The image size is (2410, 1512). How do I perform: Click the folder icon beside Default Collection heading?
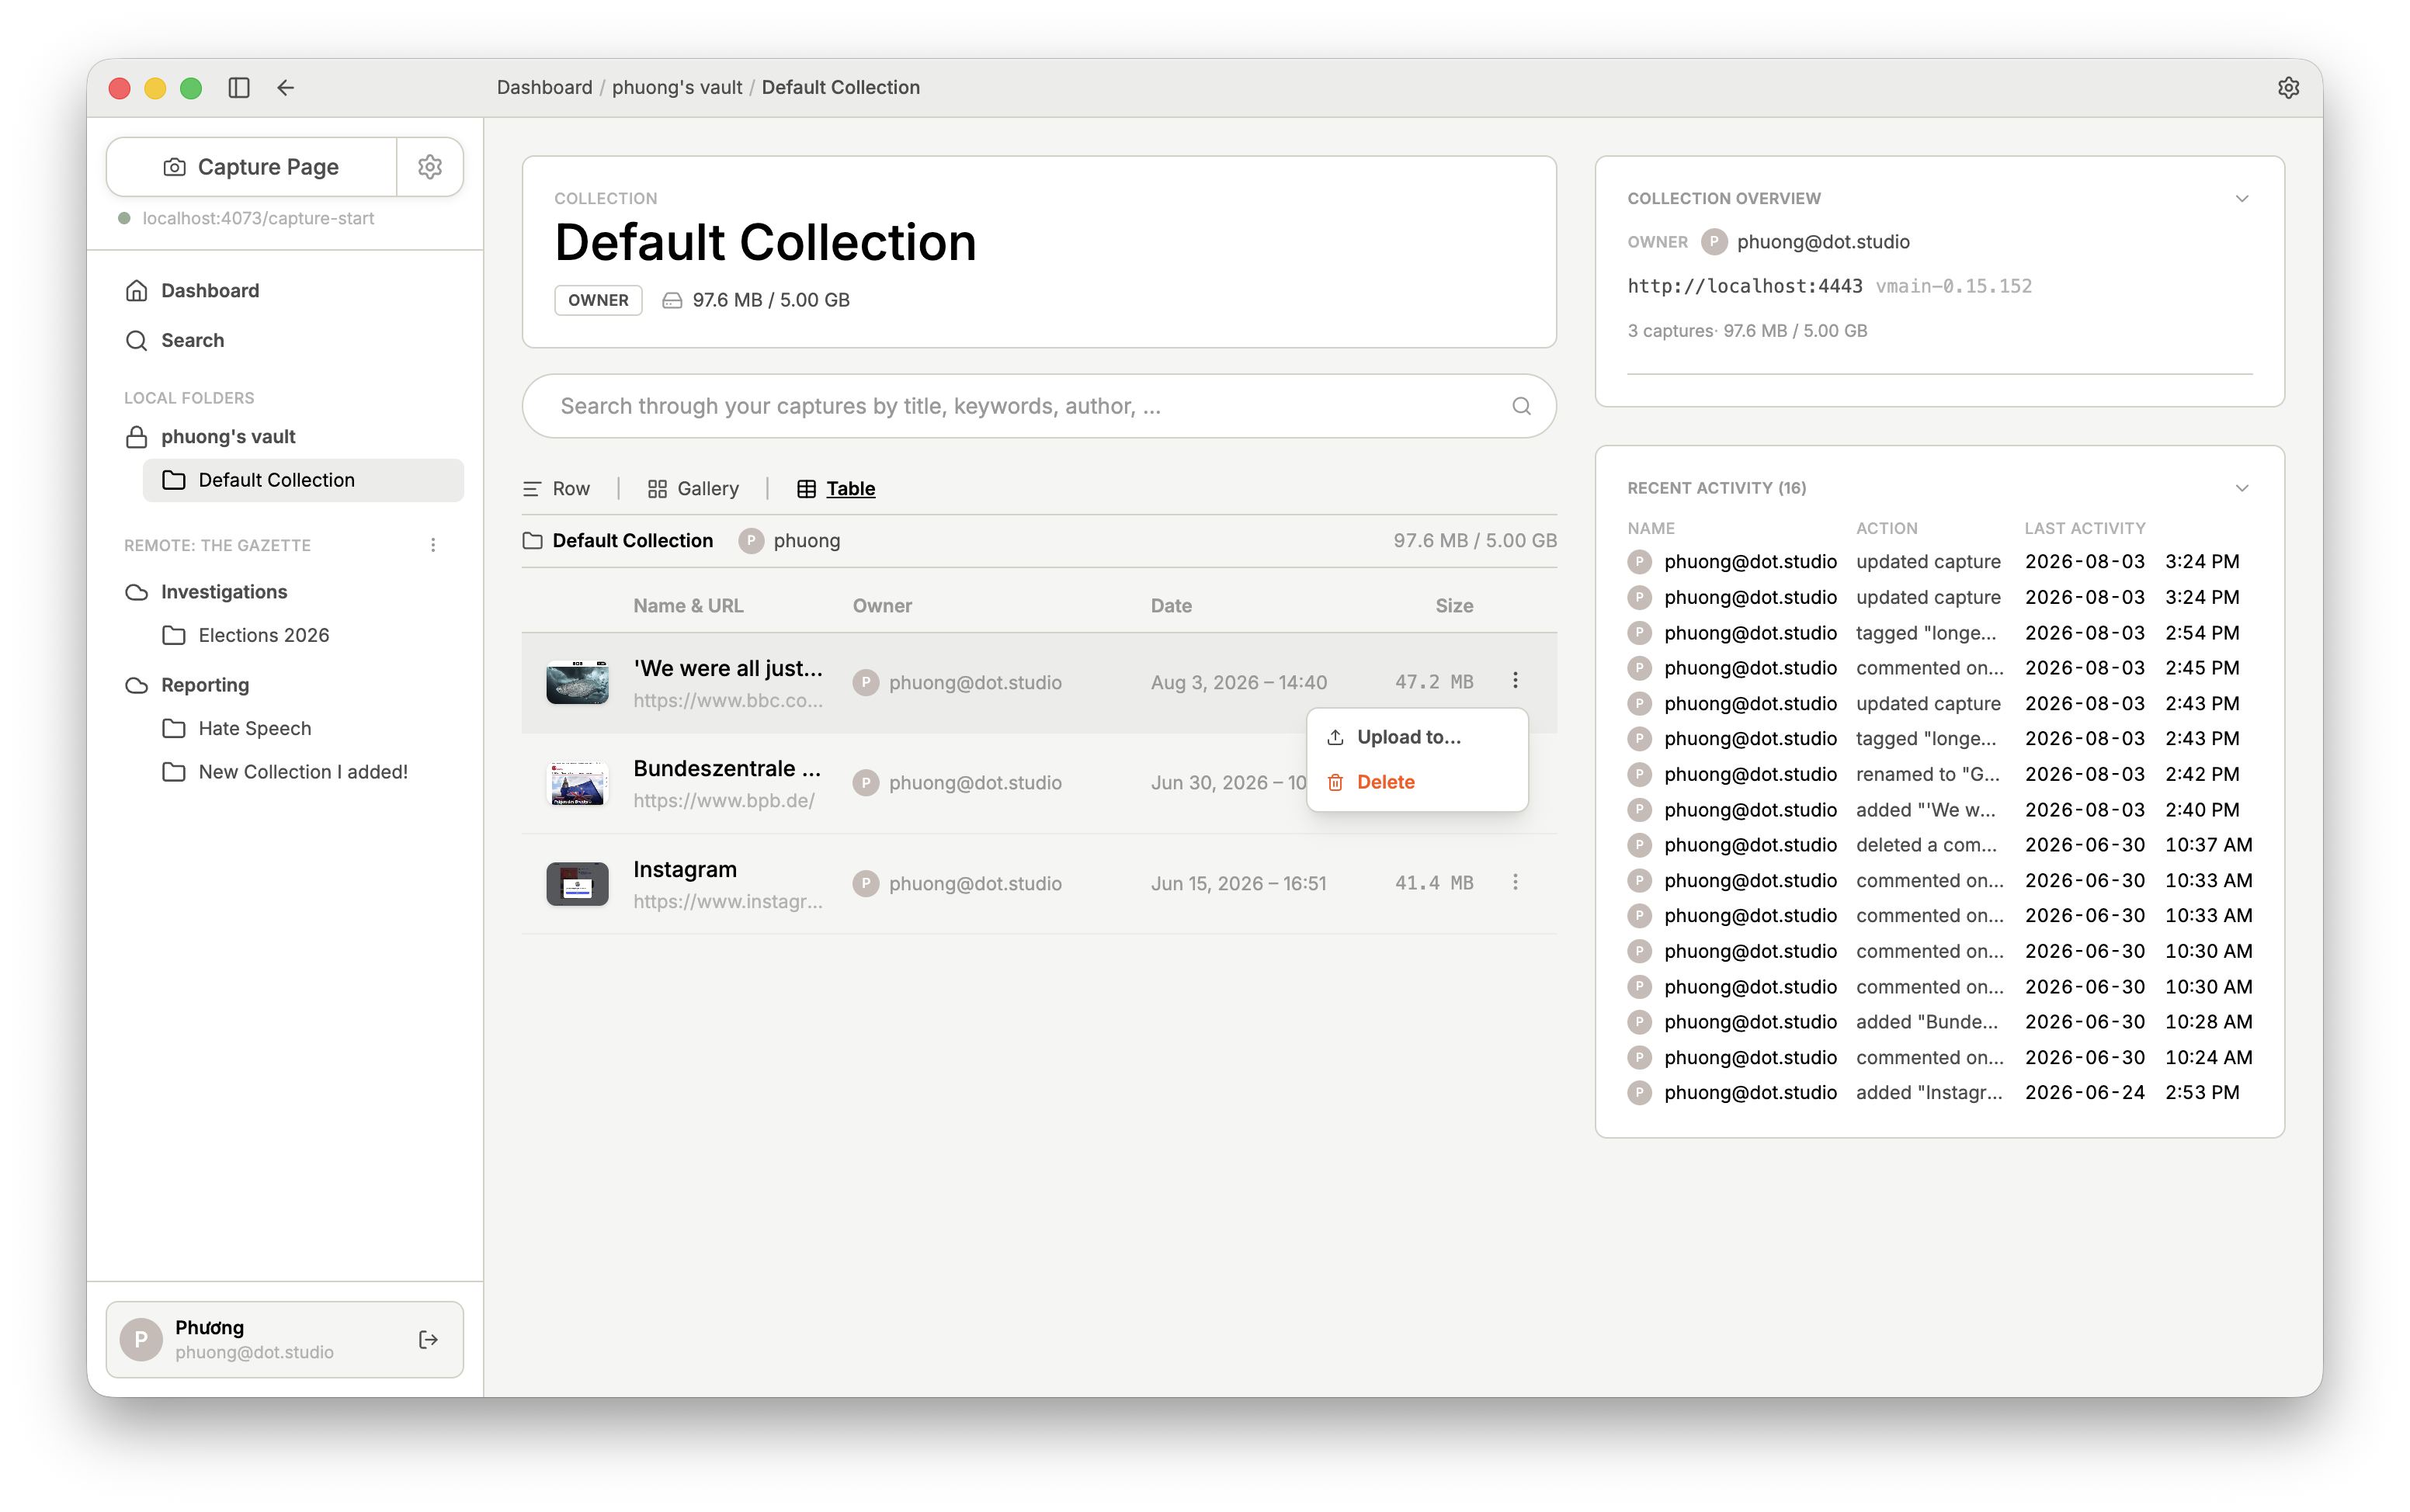click(x=533, y=541)
